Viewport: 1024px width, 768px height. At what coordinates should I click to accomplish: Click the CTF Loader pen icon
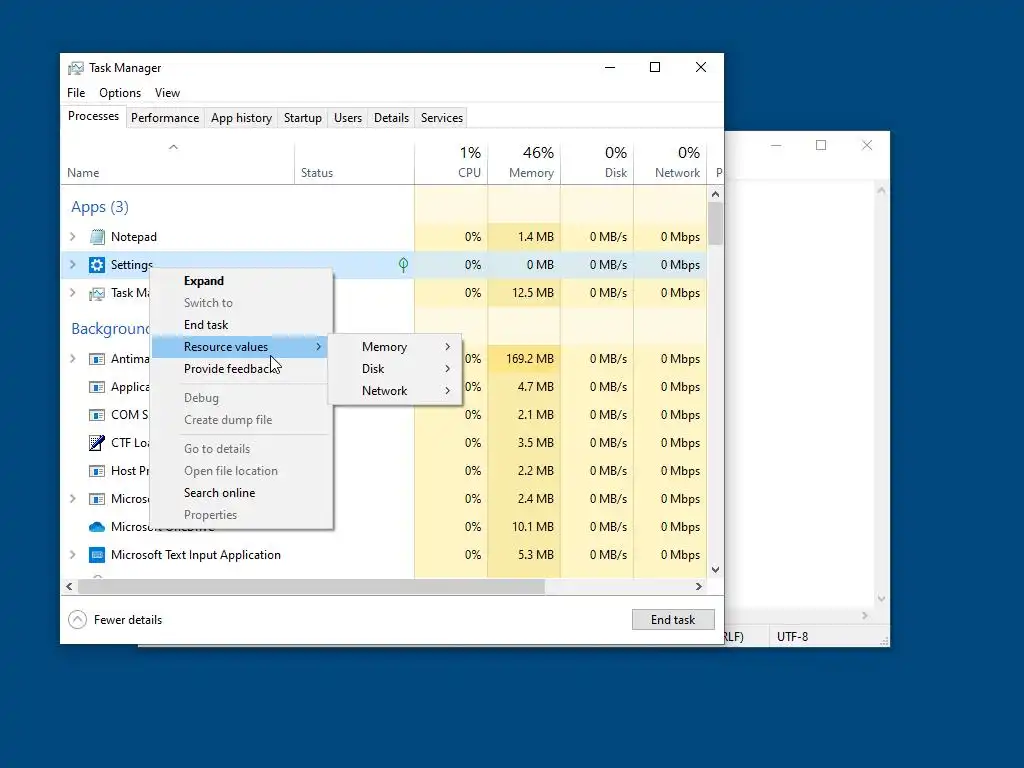point(97,443)
